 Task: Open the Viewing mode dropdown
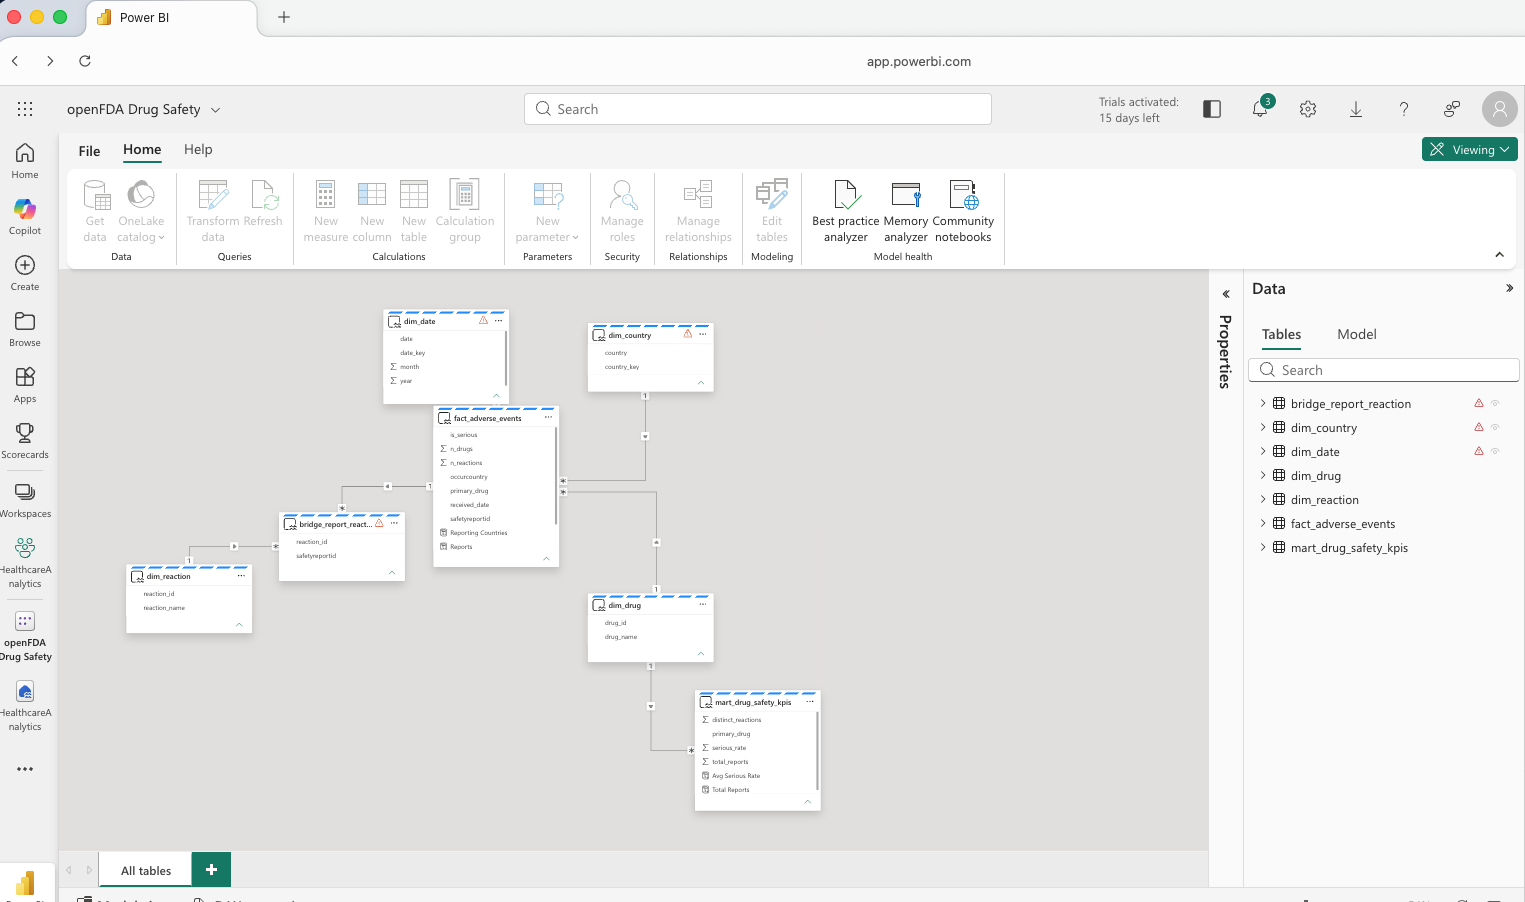[x=1470, y=149]
